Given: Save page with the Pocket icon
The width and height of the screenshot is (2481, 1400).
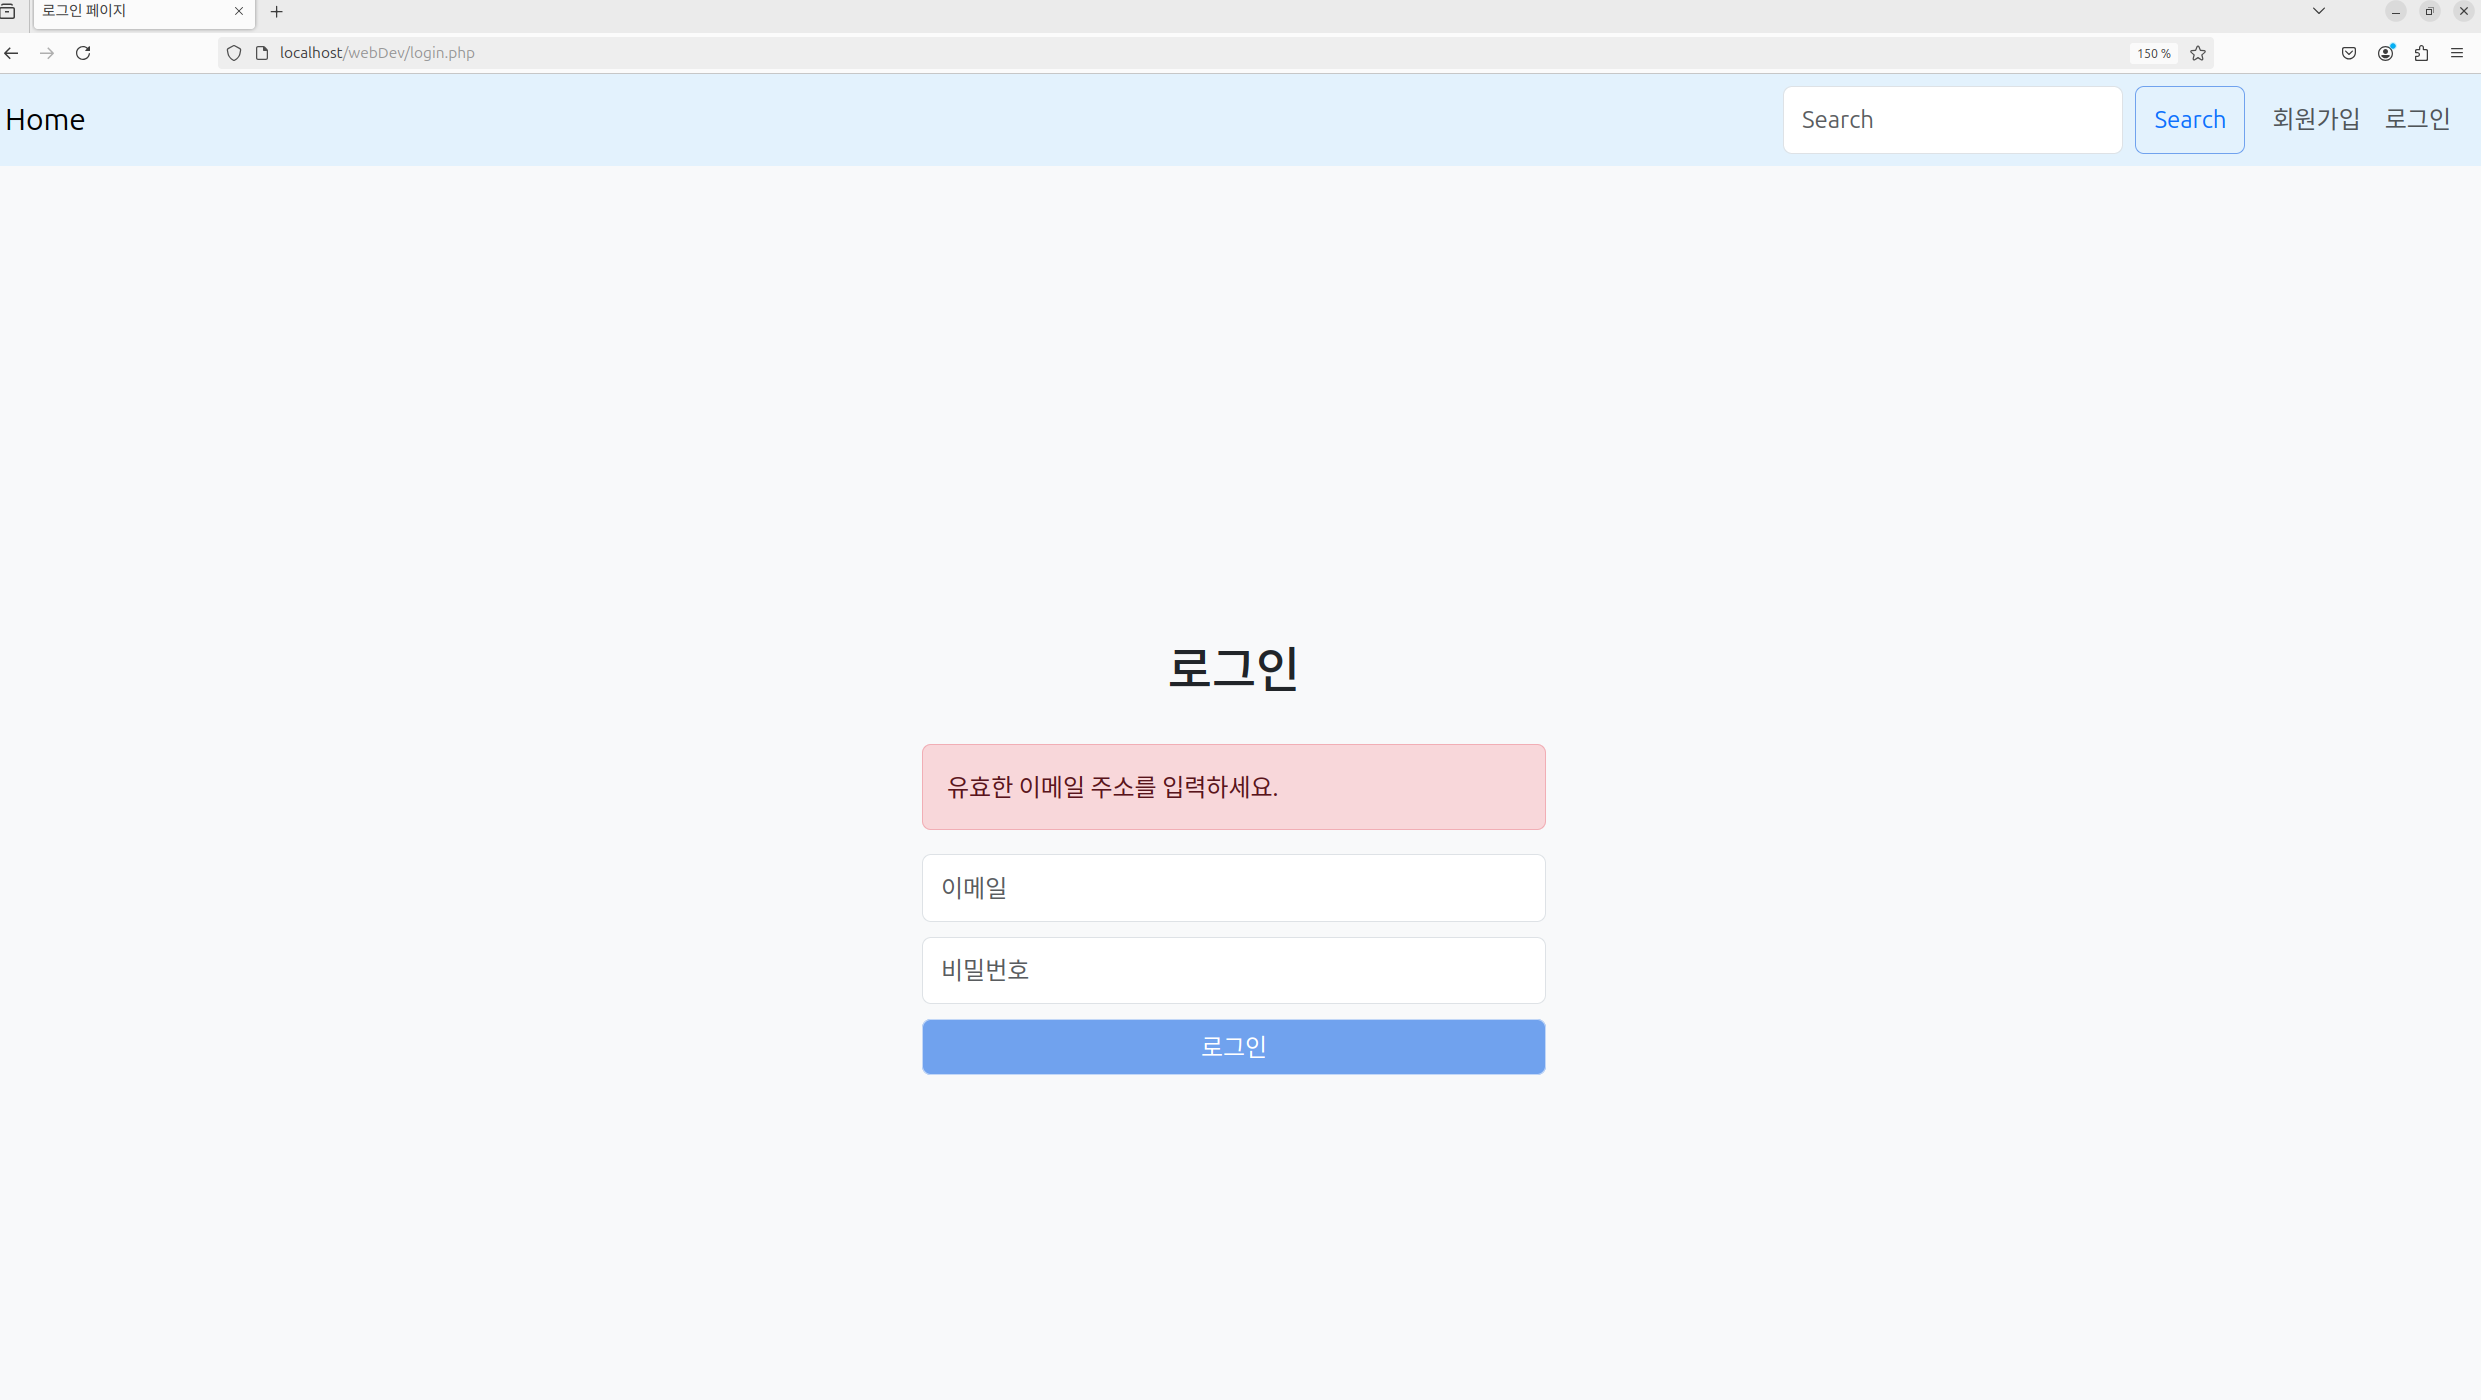Looking at the screenshot, I should coord(2348,52).
